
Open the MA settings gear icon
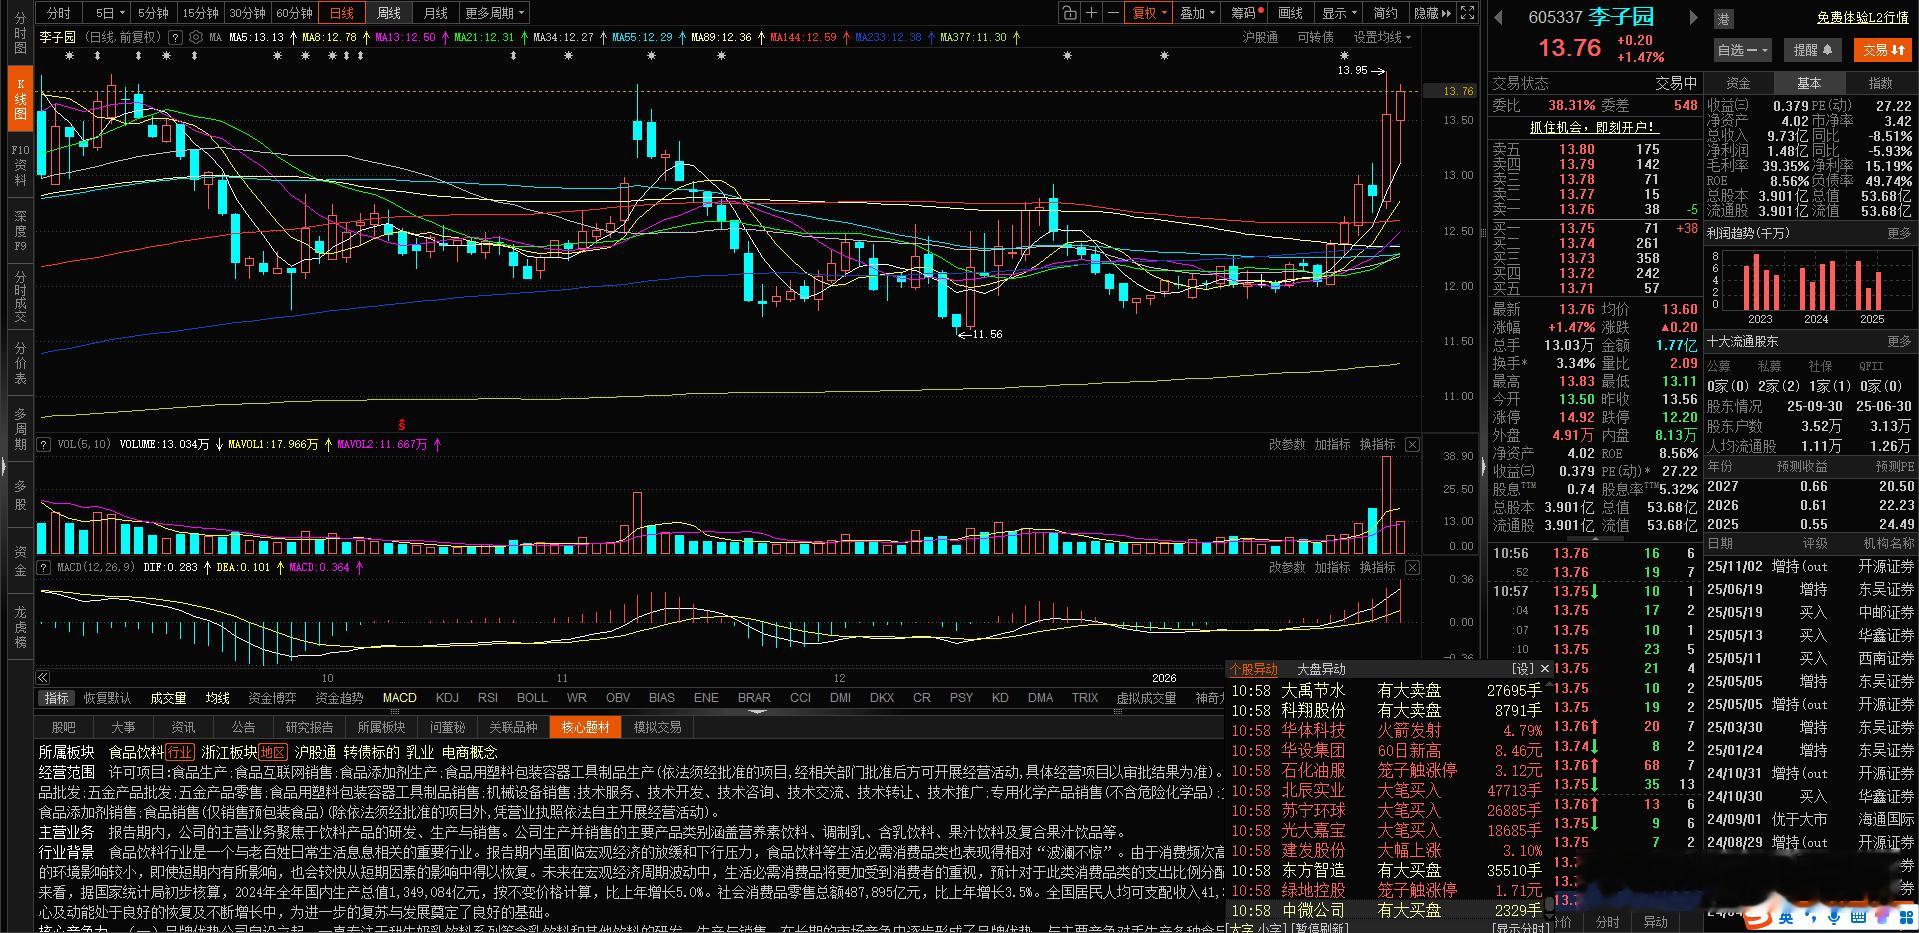[x=196, y=37]
